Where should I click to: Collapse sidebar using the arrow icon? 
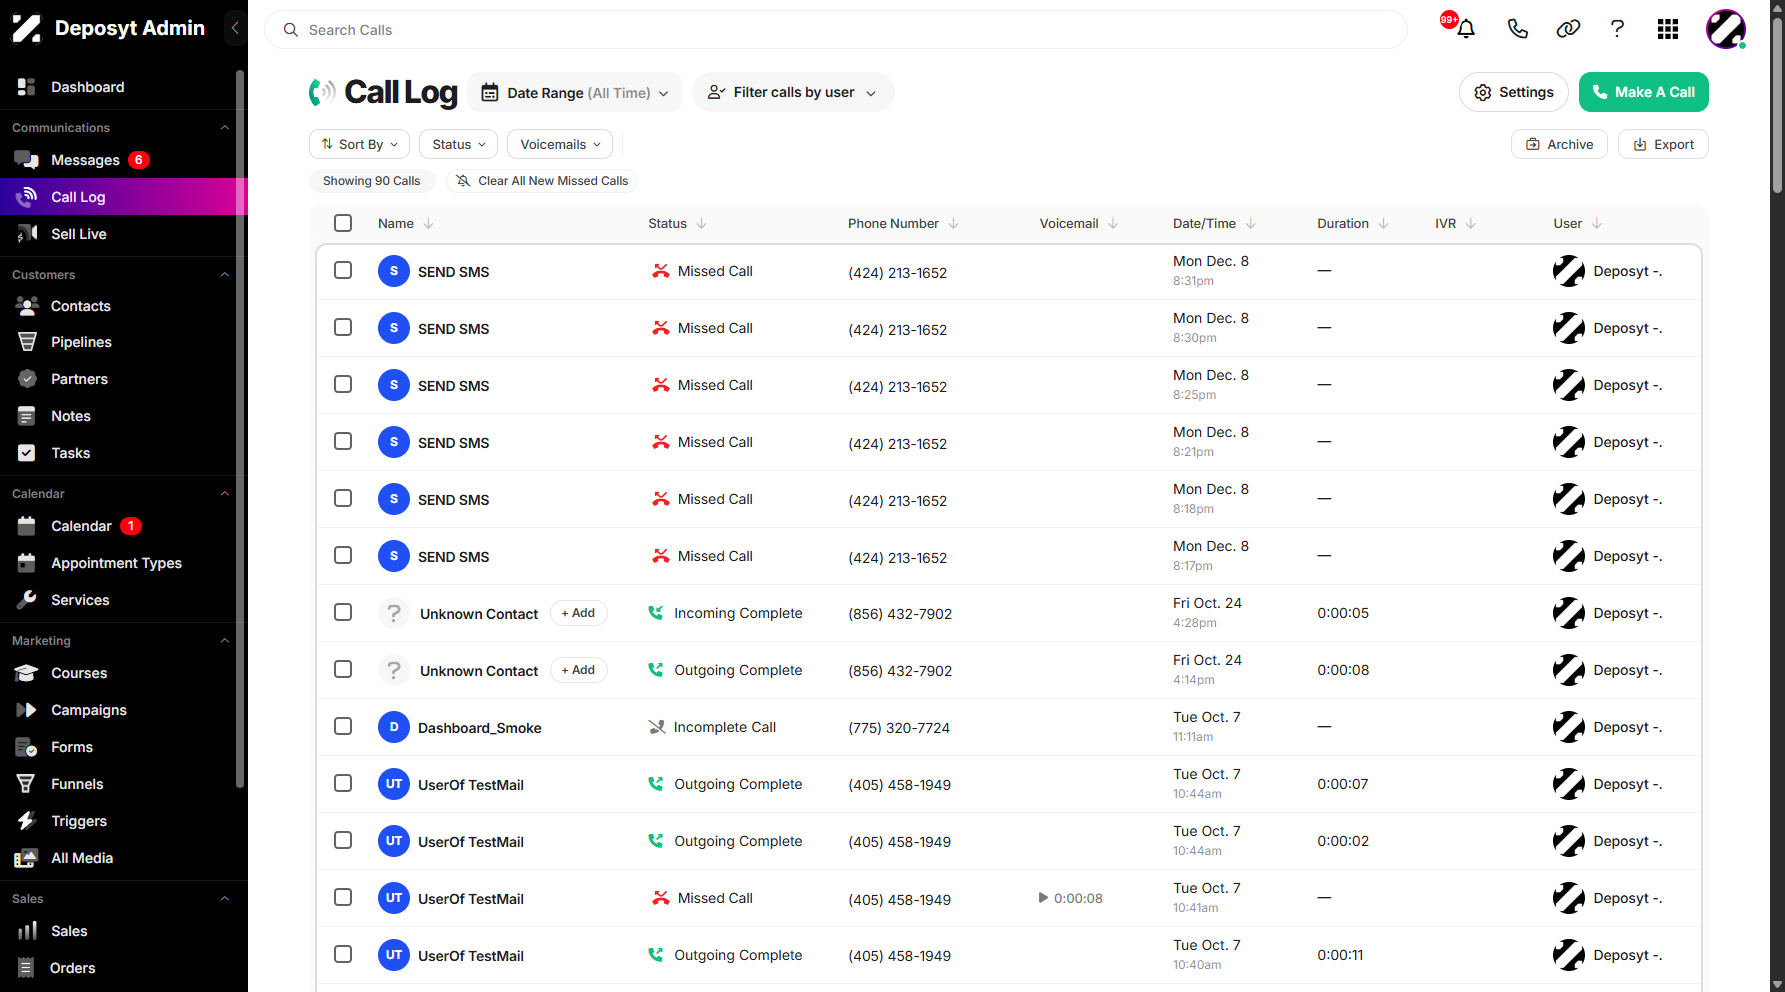tap(235, 28)
